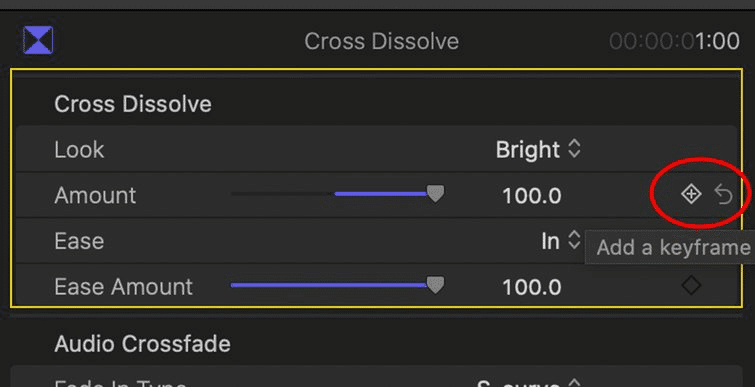Click the up-down chevrons beside In
The width and height of the screenshot is (755, 387).
(574, 240)
